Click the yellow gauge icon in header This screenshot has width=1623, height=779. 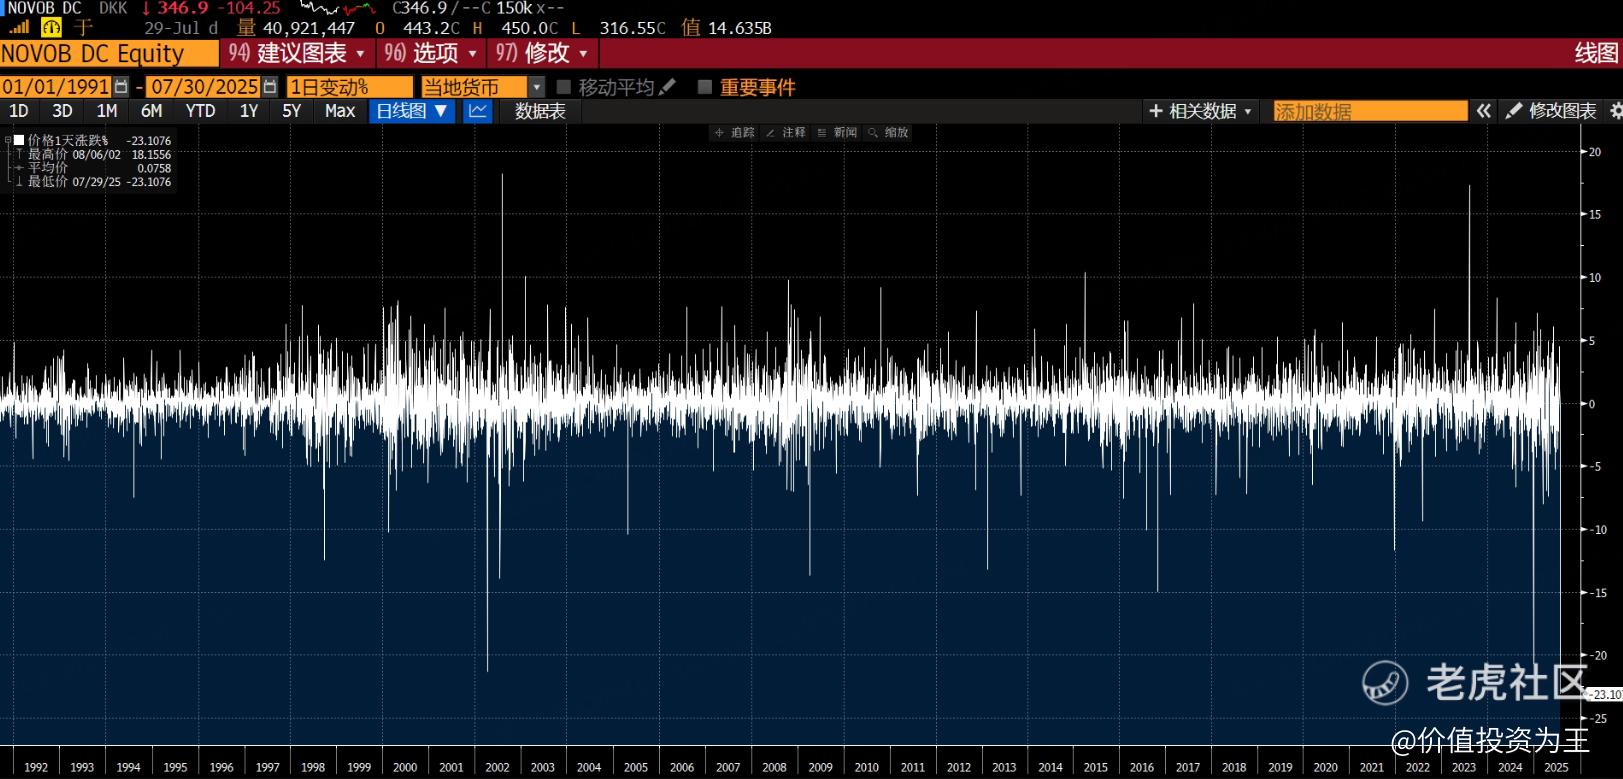click(51, 28)
